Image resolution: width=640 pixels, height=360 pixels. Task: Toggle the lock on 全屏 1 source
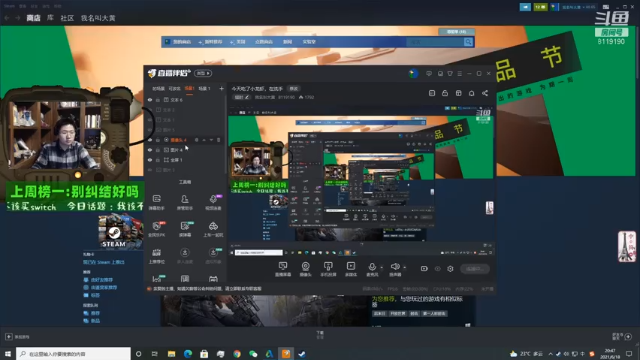(158, 160)
